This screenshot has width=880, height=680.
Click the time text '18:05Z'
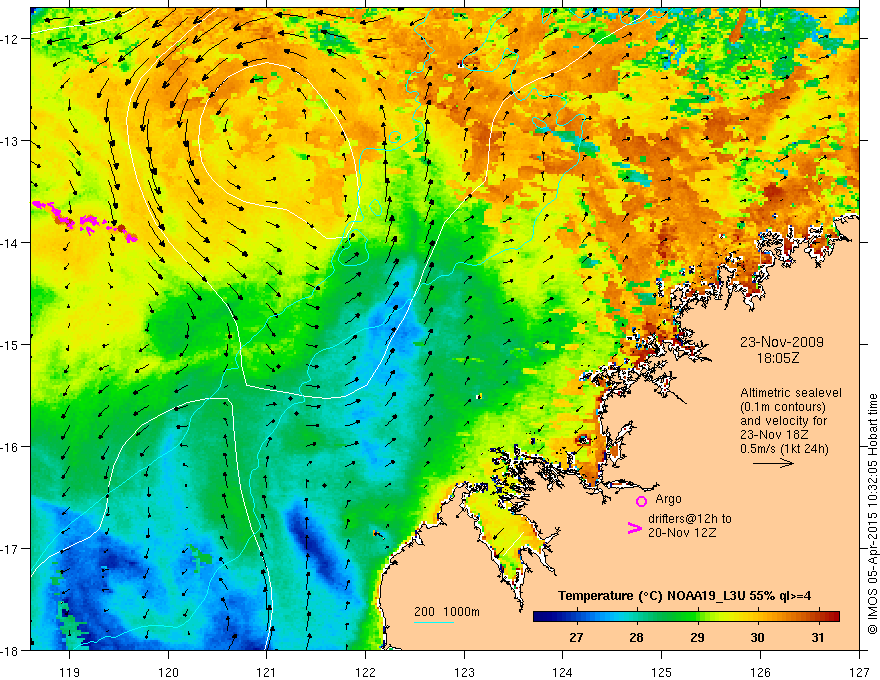pos(777,357)
